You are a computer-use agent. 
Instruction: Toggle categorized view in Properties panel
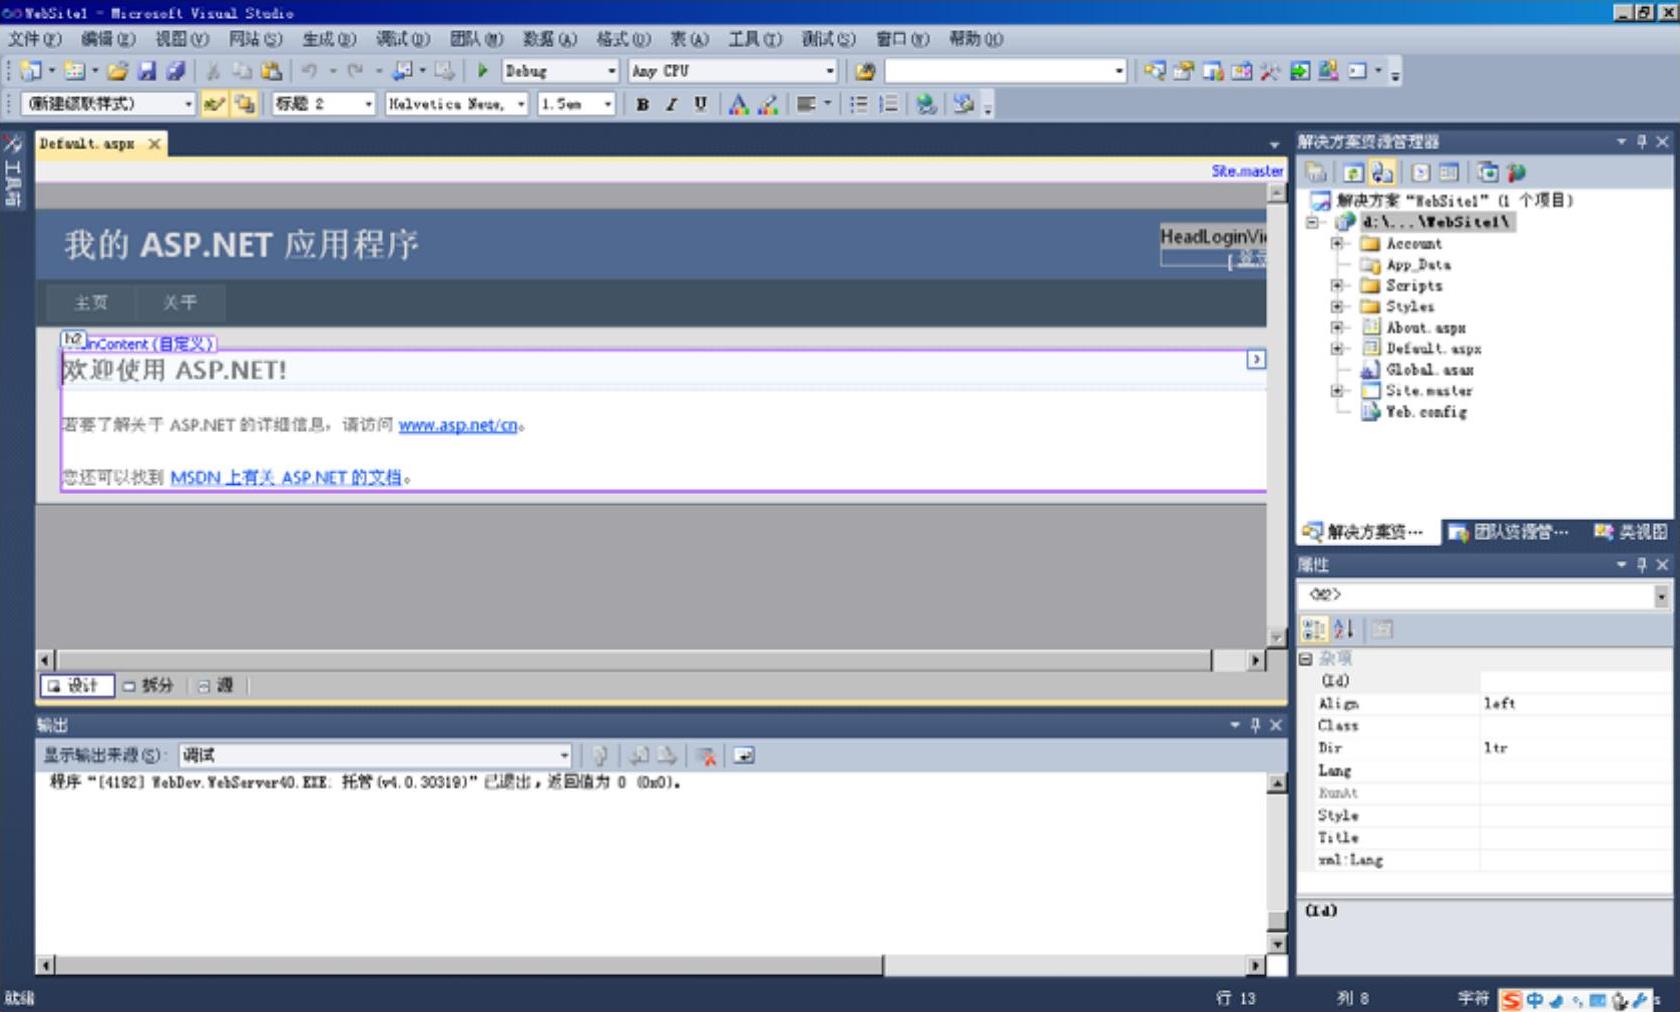1313,629
